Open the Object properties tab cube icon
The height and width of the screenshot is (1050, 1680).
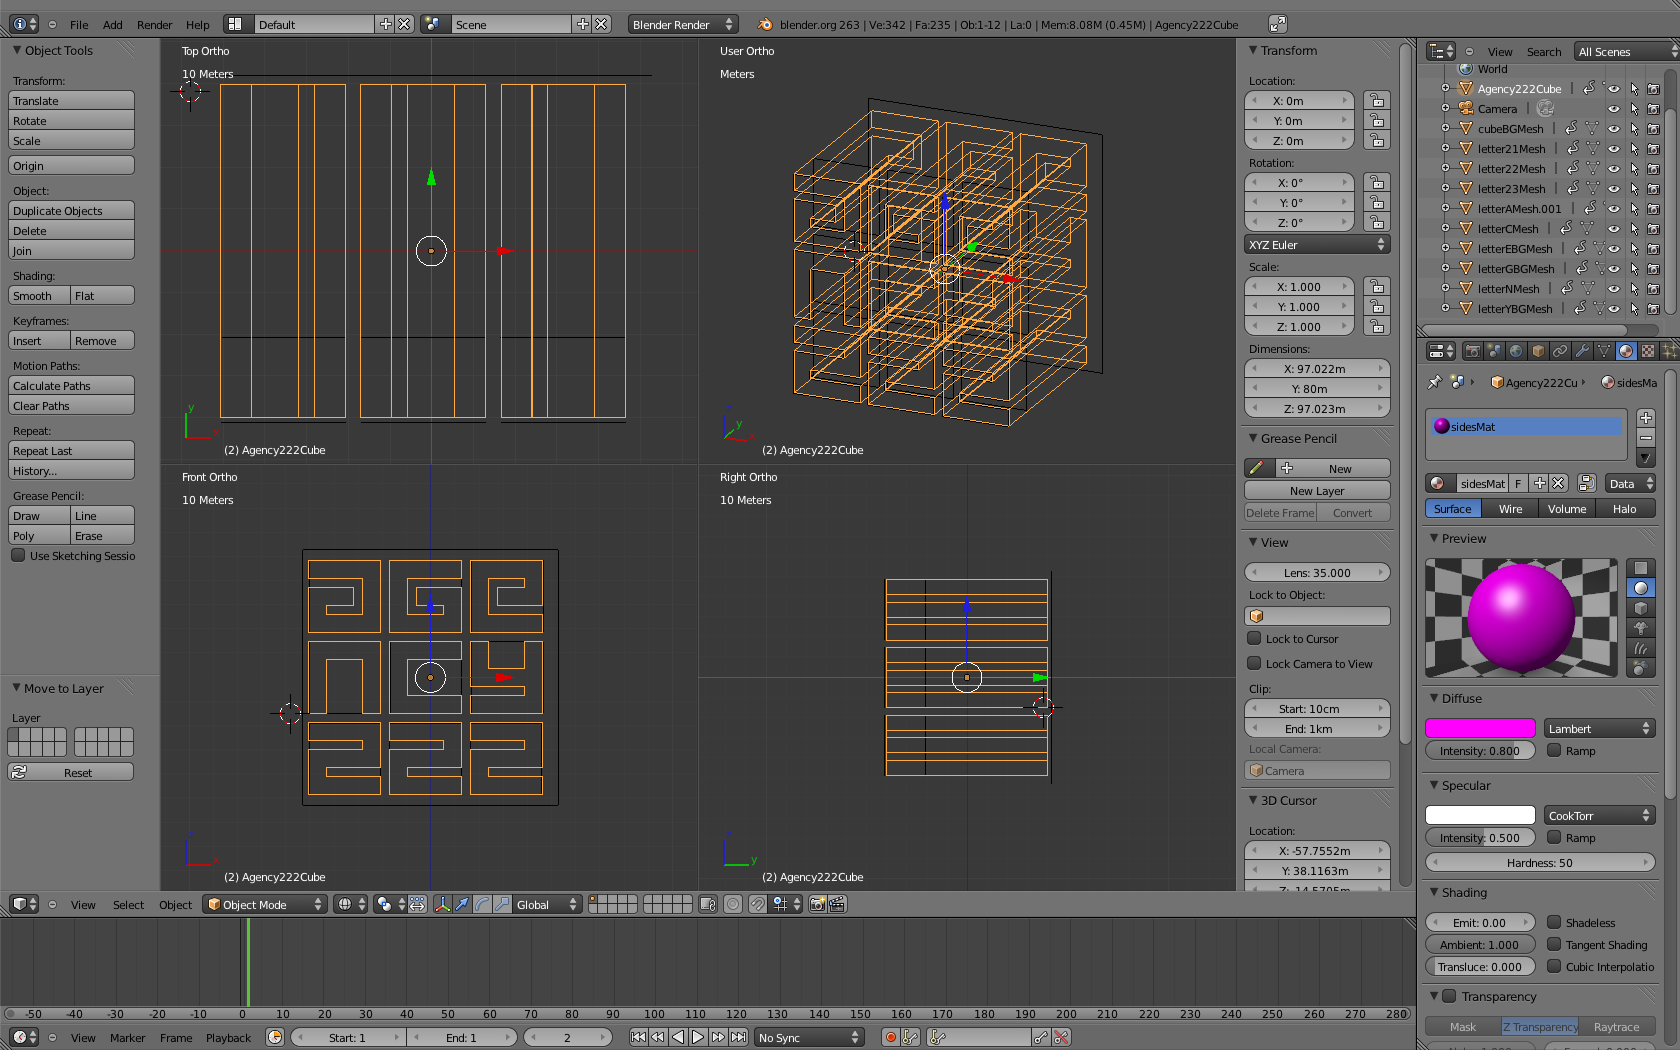point(1538,351)
